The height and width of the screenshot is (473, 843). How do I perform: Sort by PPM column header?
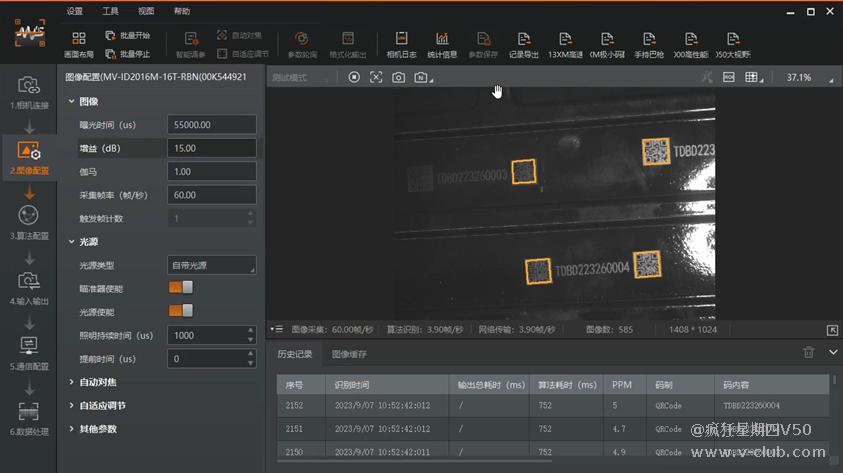pos(625,385)
